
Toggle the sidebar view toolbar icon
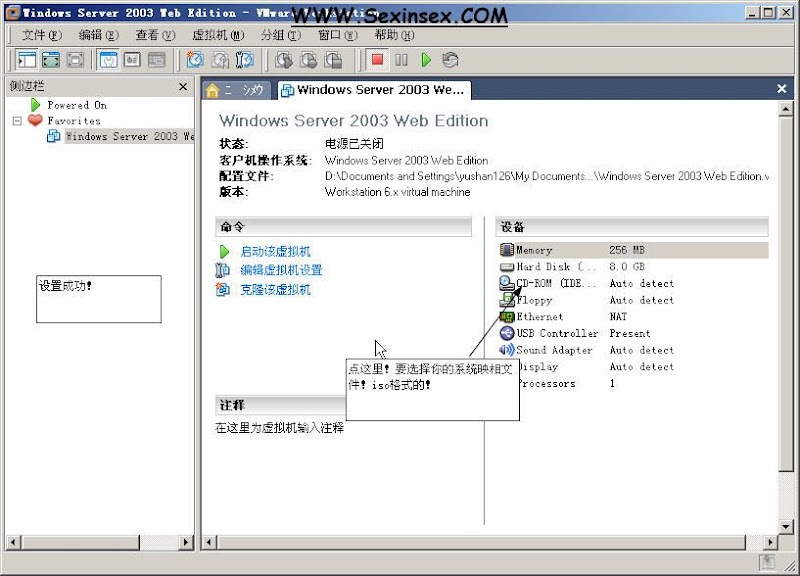[27, 60]
